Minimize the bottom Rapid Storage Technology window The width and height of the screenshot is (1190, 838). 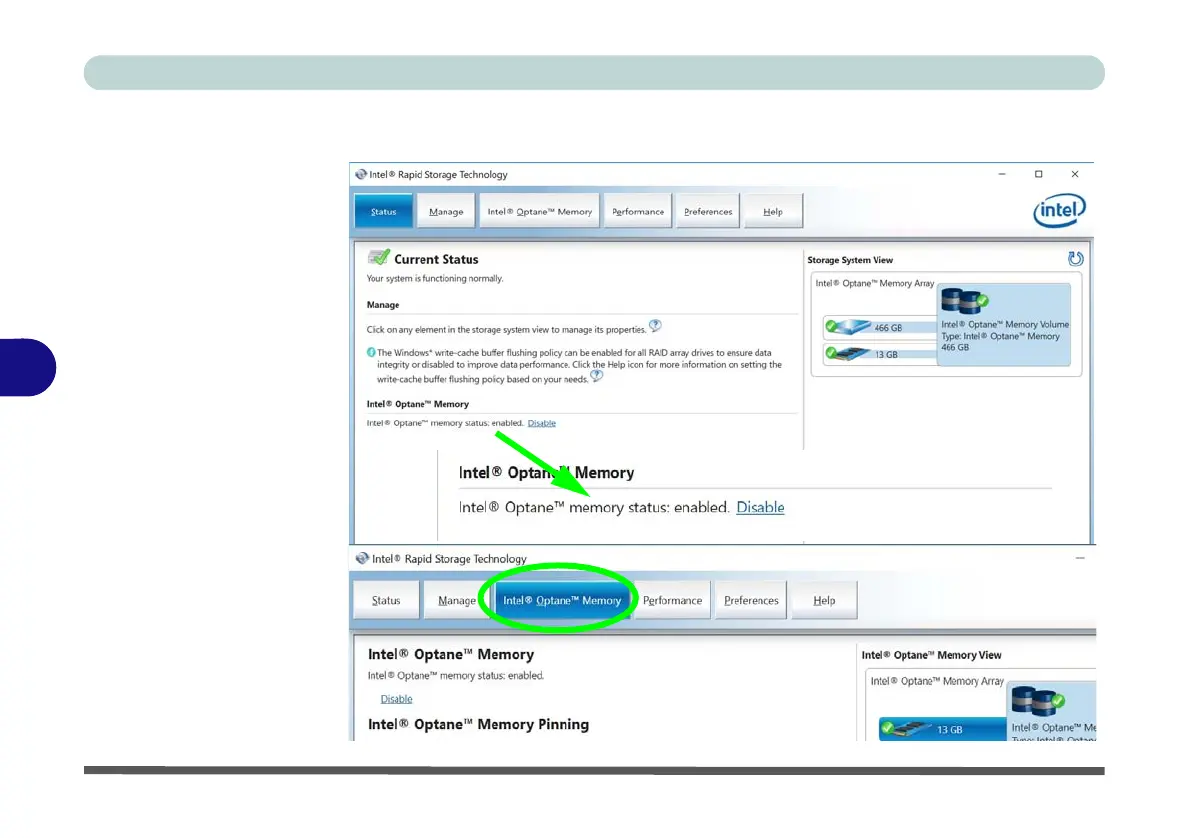tap(1080, 559)
